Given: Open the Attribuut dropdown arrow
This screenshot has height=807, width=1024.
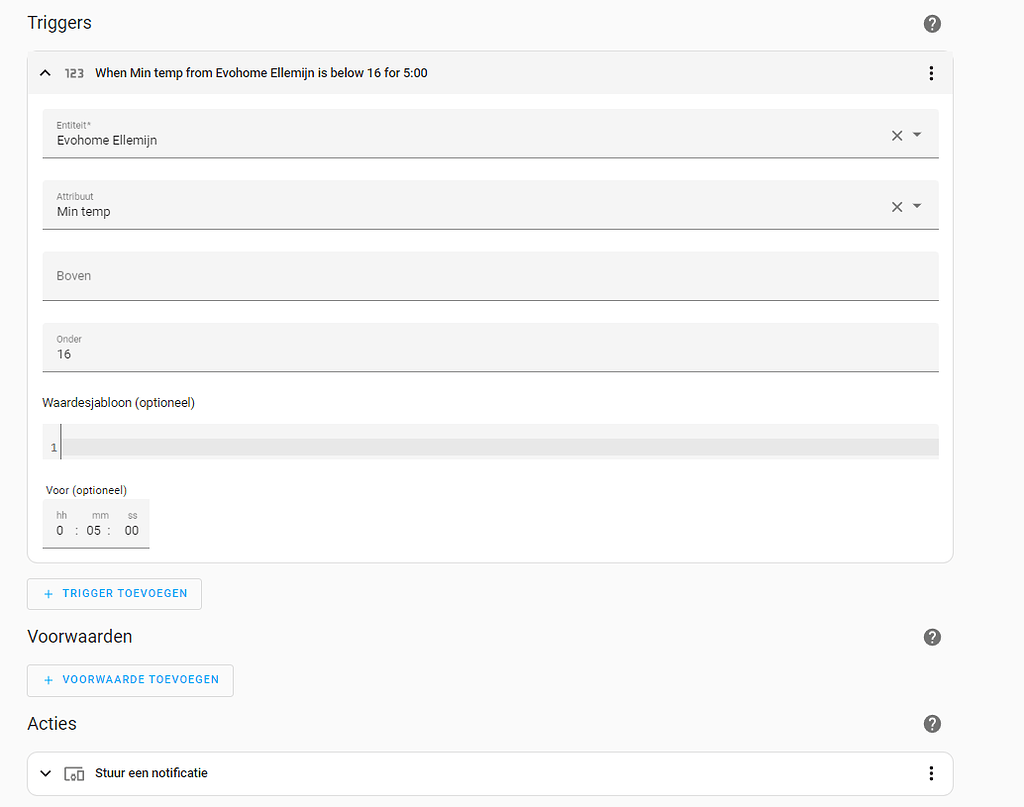Looking at the screenshot, I should (917, 207).
